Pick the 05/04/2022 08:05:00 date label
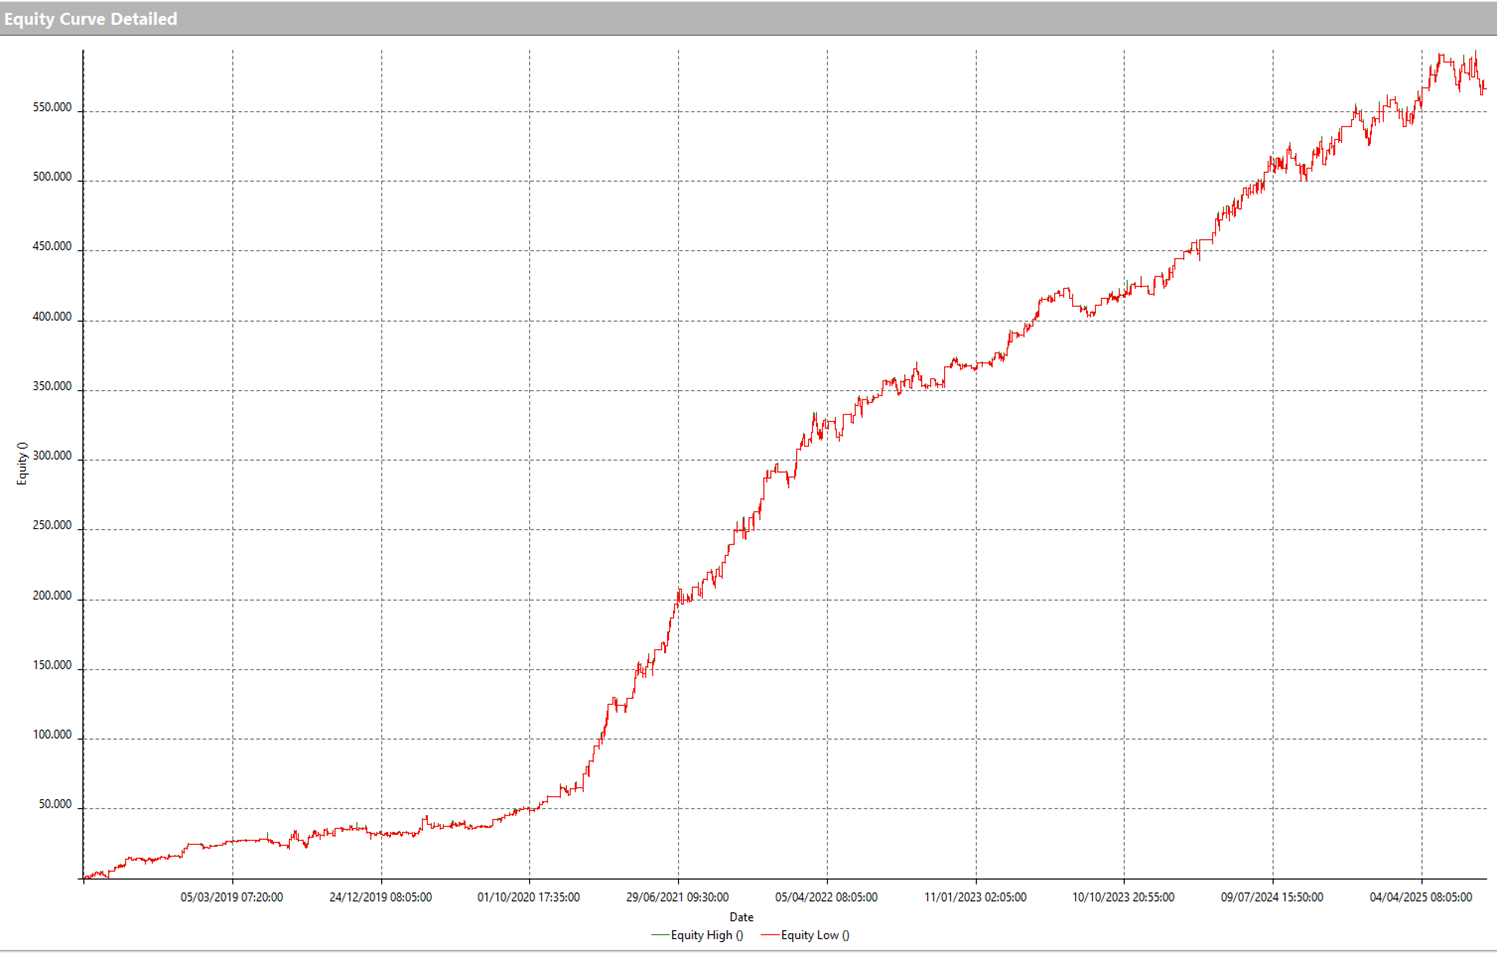Image resolution: width=1497 pixels, height=953 pixels. point(826,897)
